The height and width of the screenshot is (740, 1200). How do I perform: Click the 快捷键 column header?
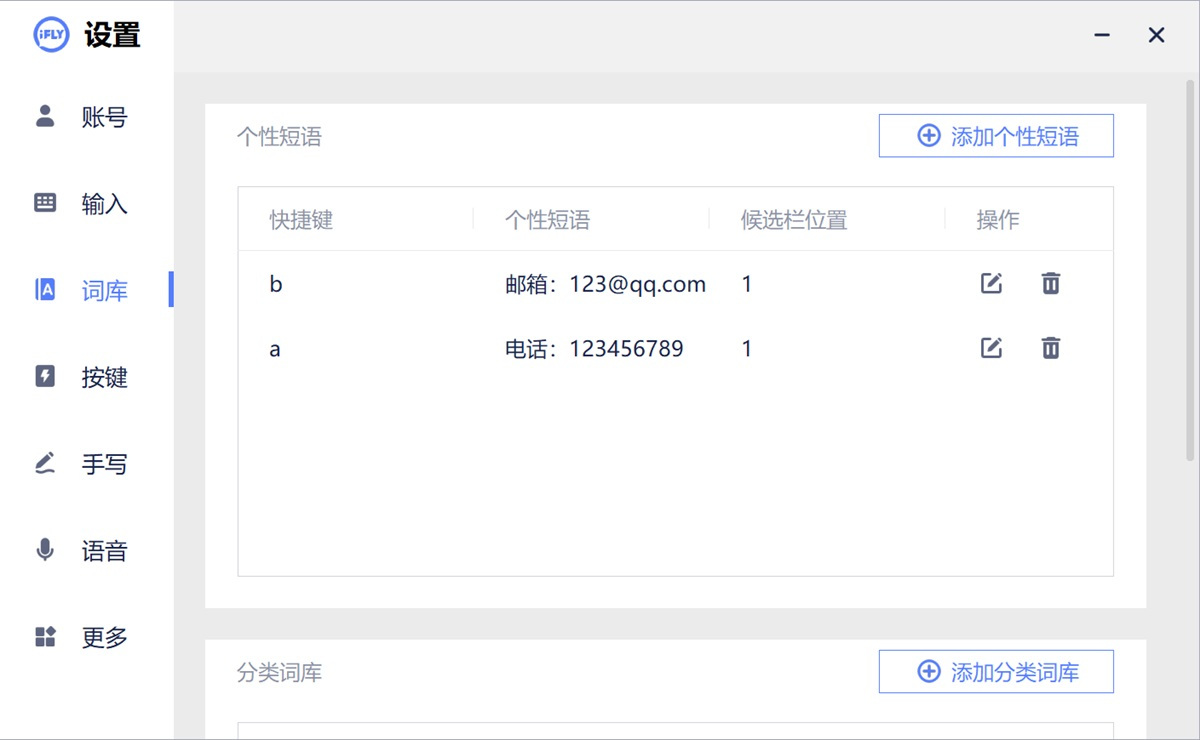pos(300,219)
